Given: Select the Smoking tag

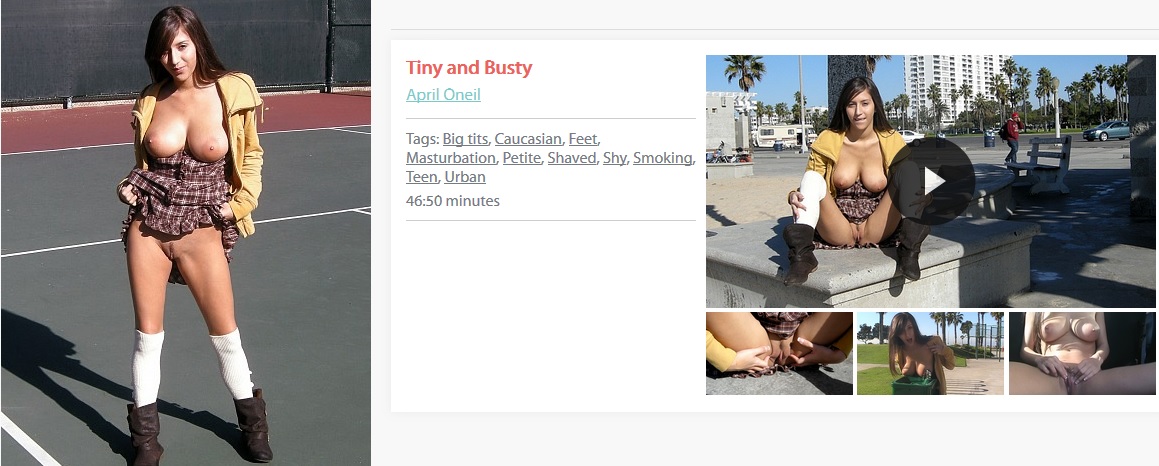Looking at the screenshot, I should [662, 158].
